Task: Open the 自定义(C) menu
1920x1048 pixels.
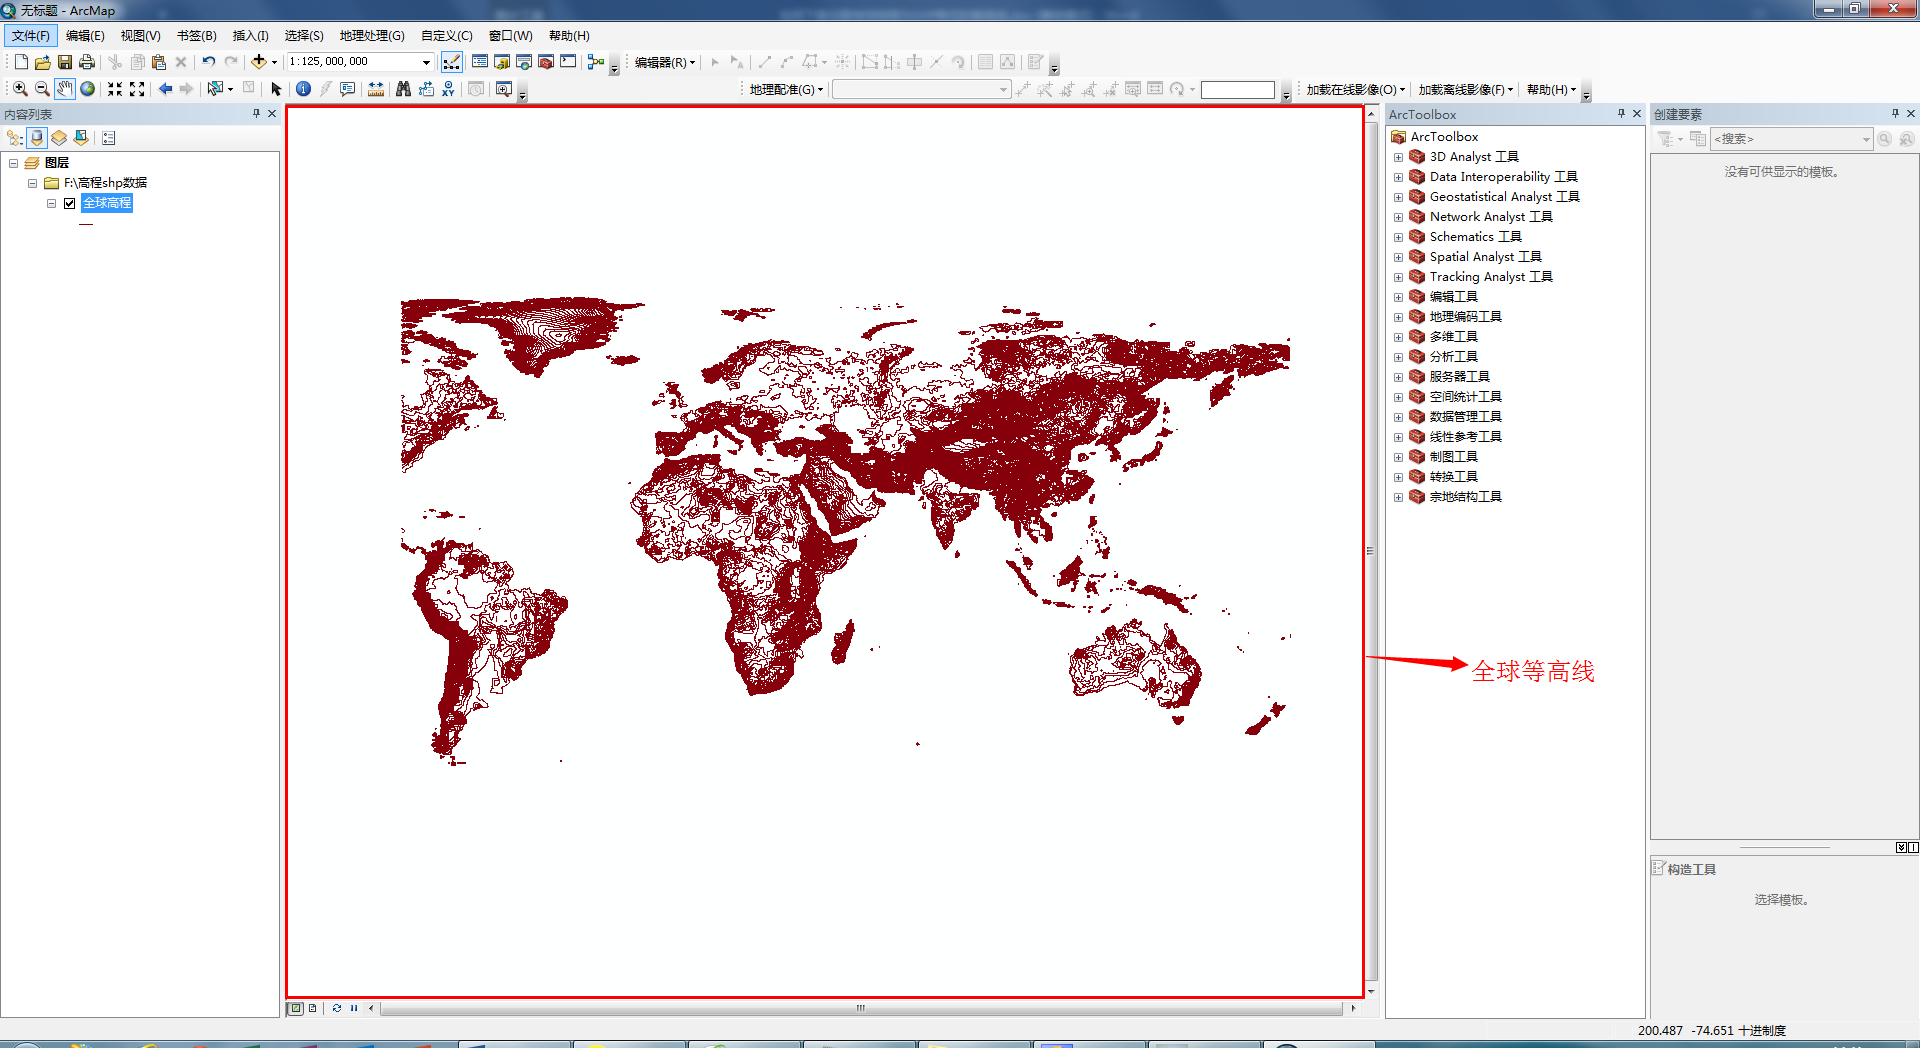Action: pyautogui.click(x=446, y=35)
